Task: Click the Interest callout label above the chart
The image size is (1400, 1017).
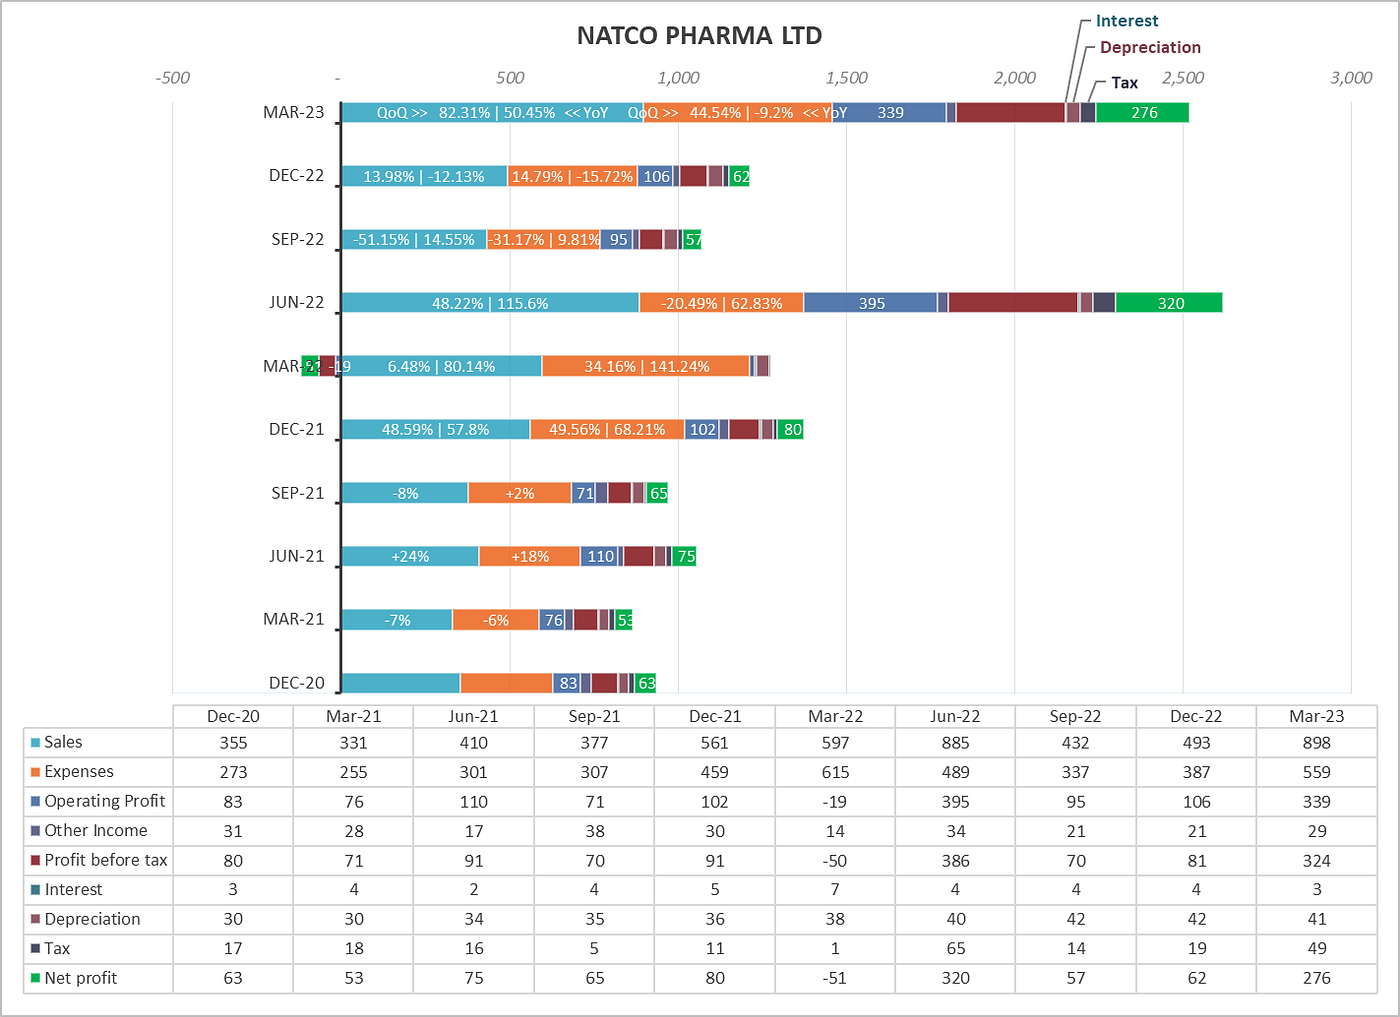Action: coord(1127,21)
